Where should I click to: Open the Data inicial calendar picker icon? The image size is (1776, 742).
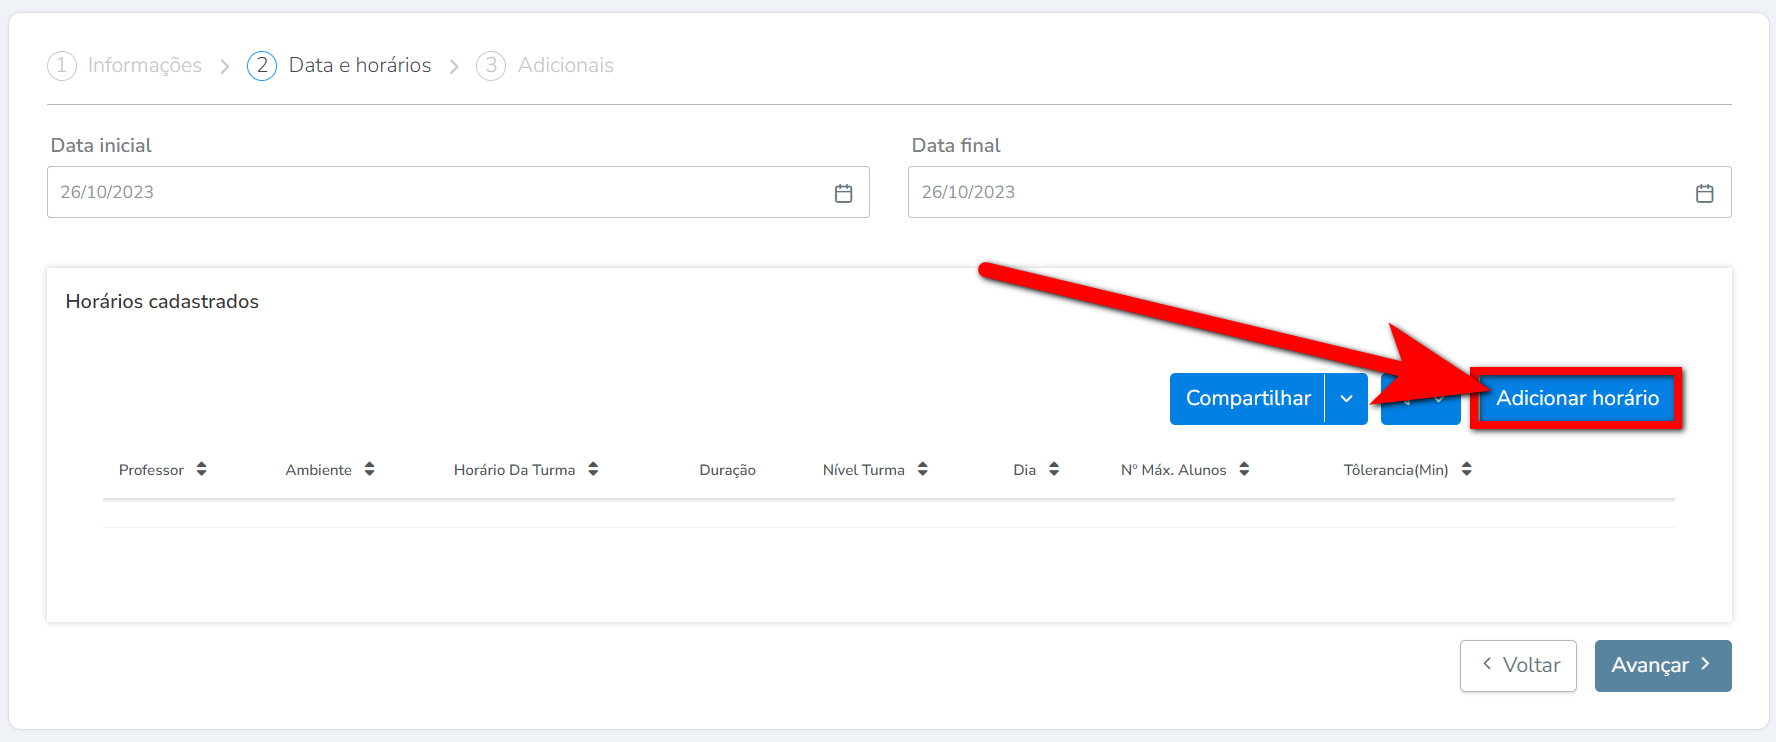843,193
